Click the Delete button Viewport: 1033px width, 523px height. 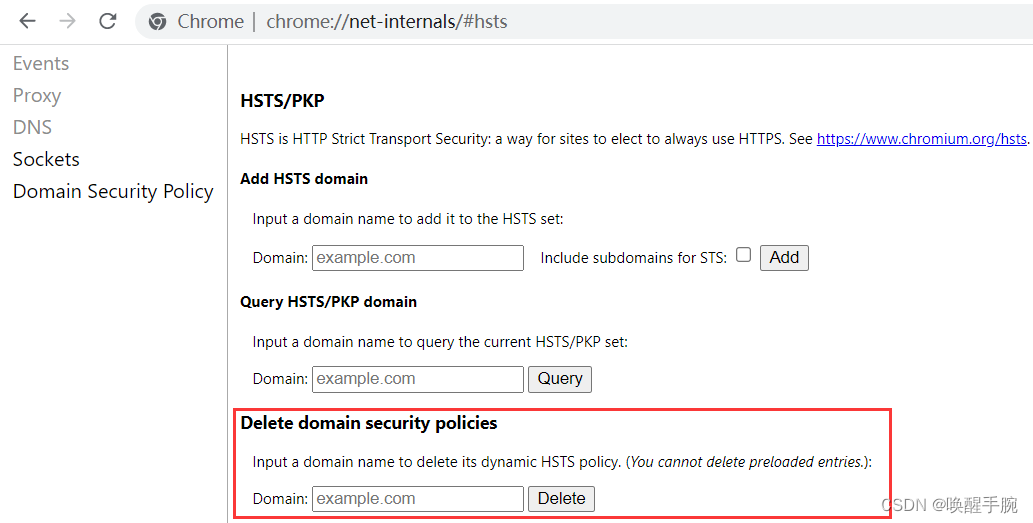[x=561, y=499]
